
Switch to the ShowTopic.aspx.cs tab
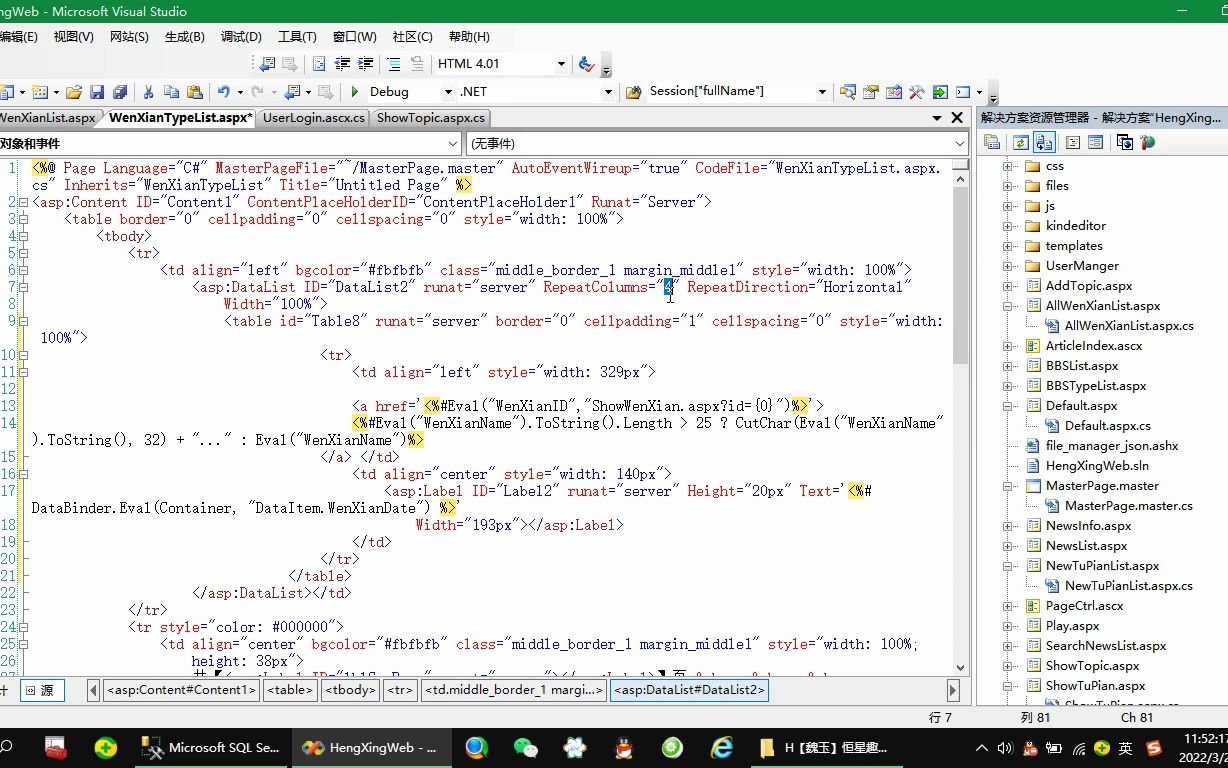pyautogui.click(x=431, y=117)
